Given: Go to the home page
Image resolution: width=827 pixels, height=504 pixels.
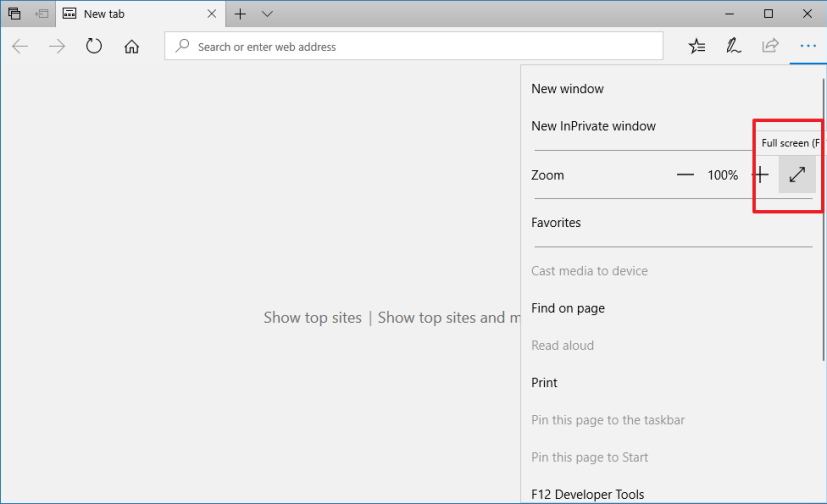Looking at the screenshot, I should (131, 46).
